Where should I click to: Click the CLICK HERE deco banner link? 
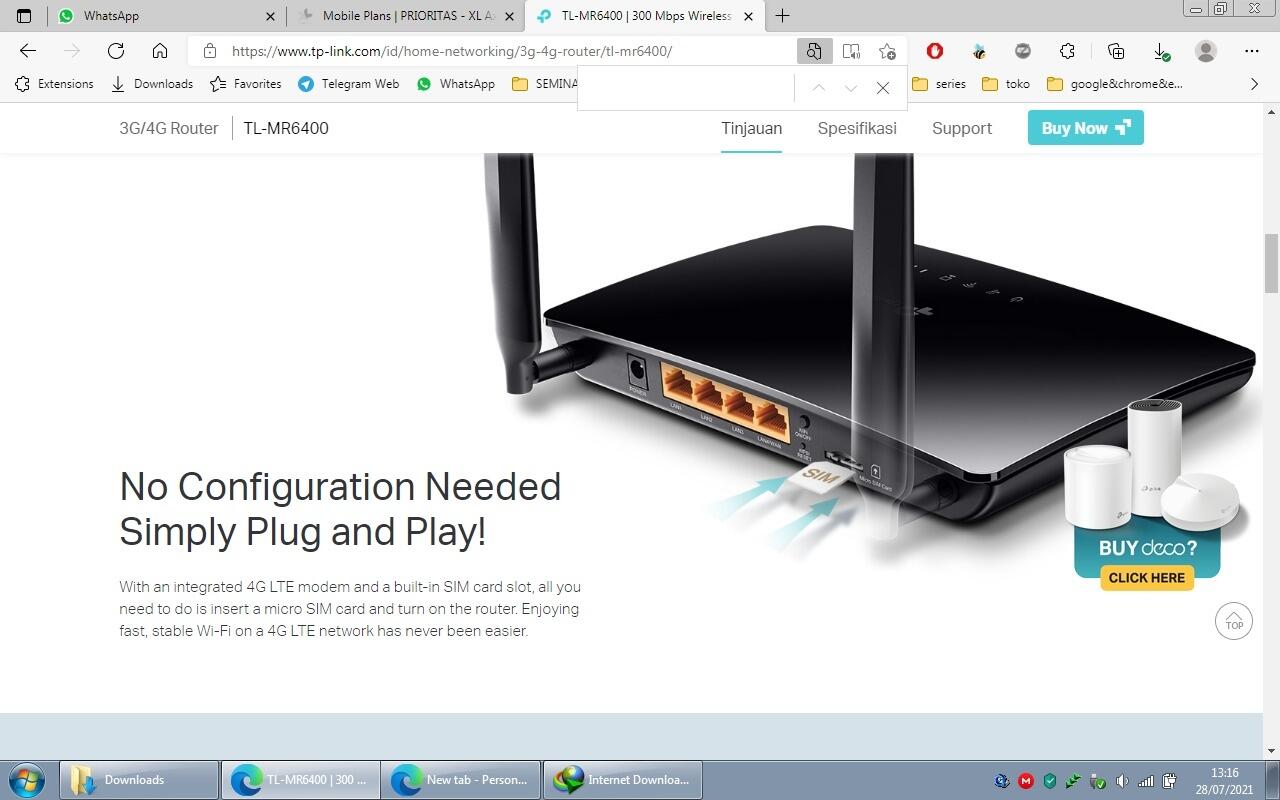pos(1147,577)
